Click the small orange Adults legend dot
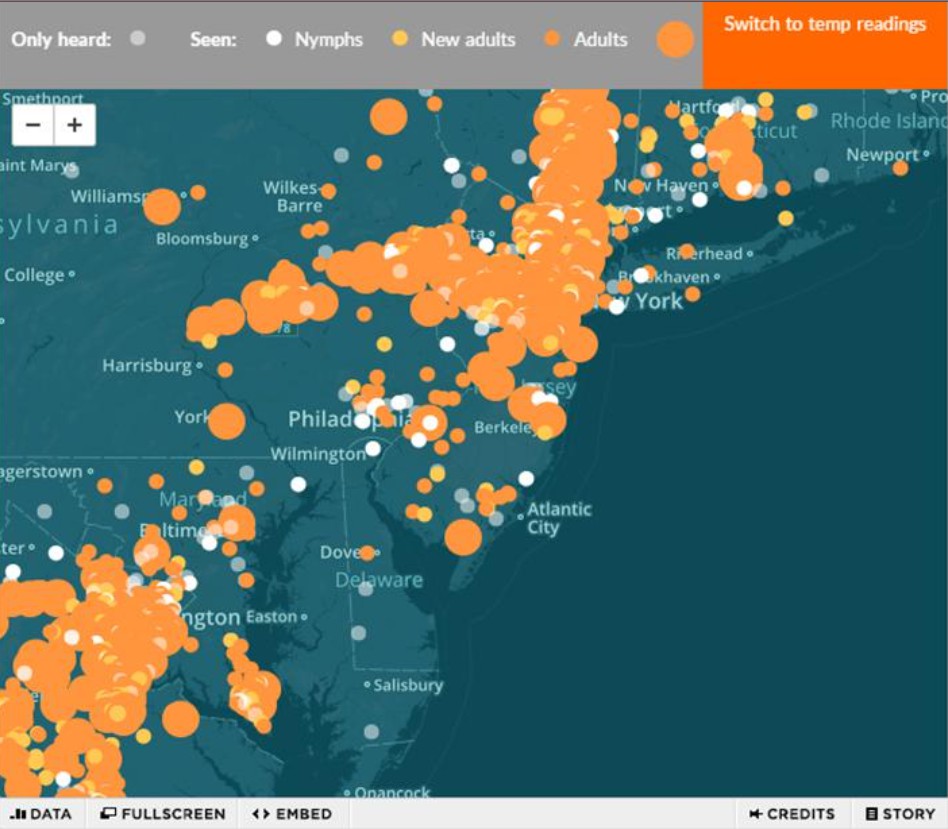This screenshot has width=948, height=829. [x=552, y=39]
